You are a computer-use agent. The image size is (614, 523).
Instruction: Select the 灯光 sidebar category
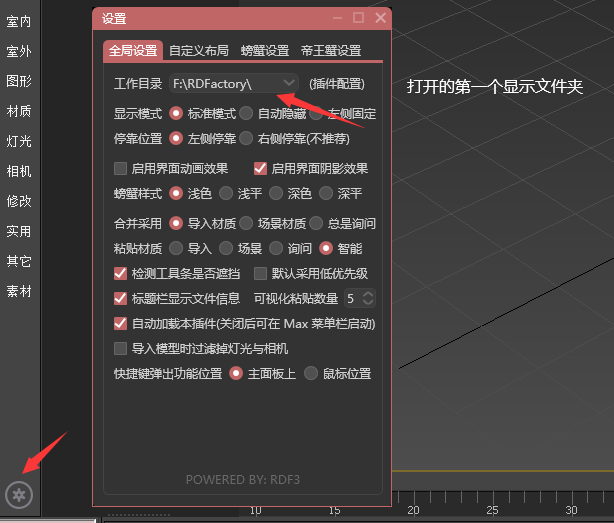[x=19, y=141]
